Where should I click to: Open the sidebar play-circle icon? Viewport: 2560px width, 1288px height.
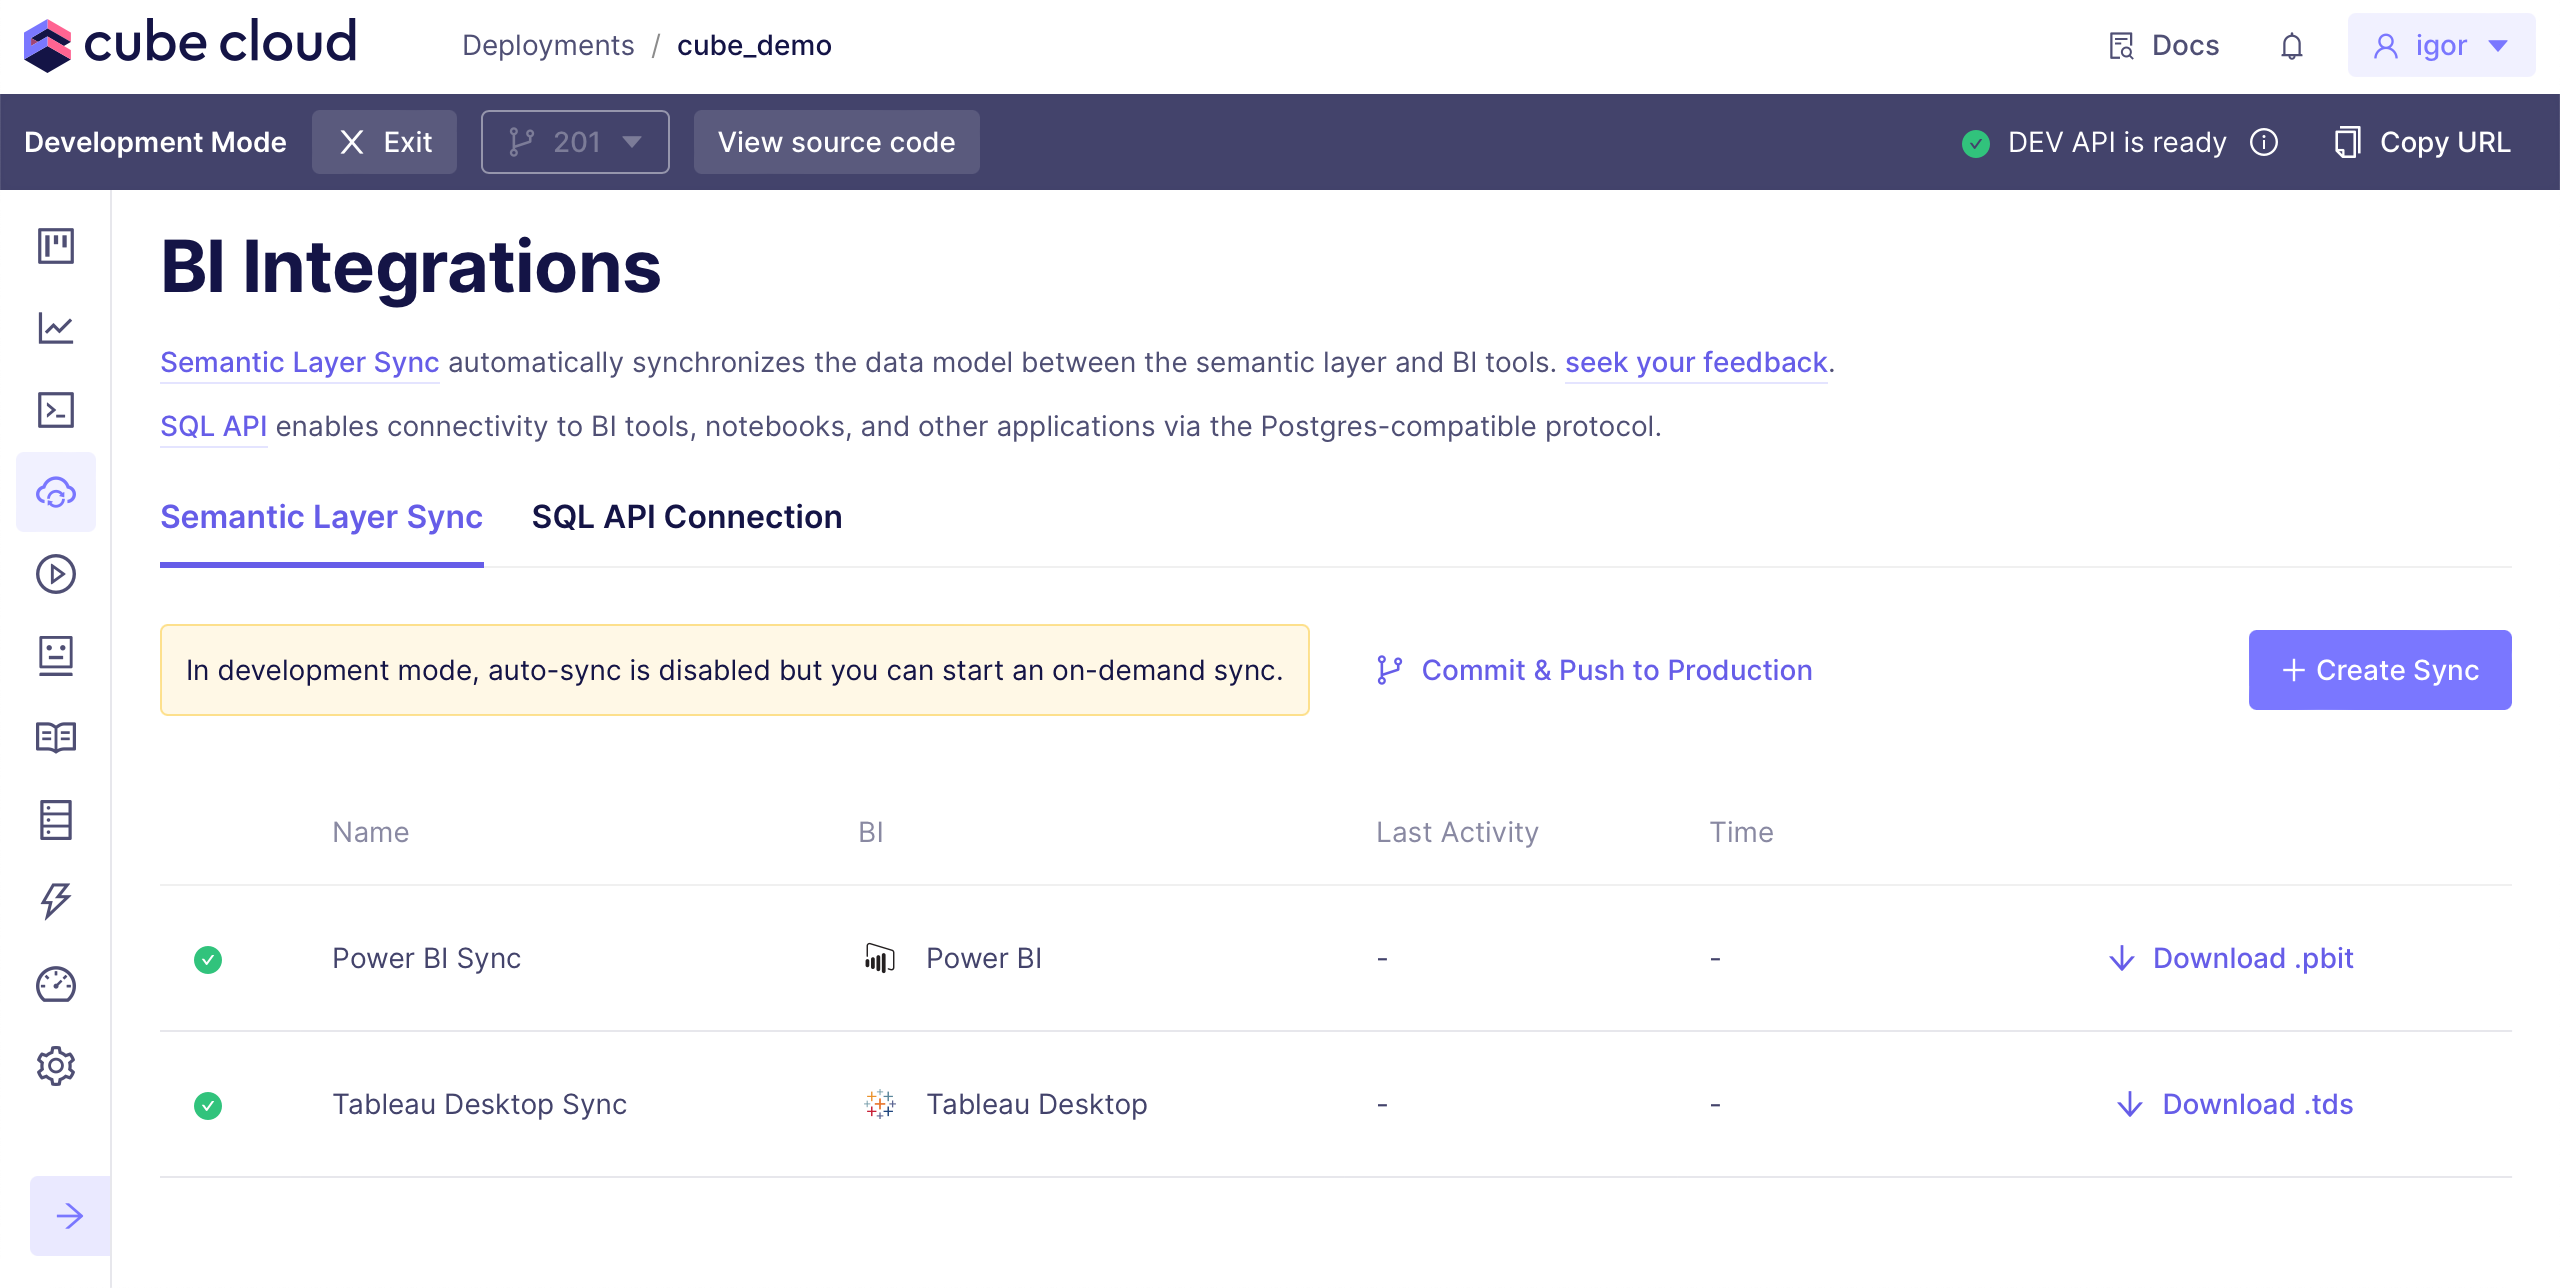(x=56, y=574)
